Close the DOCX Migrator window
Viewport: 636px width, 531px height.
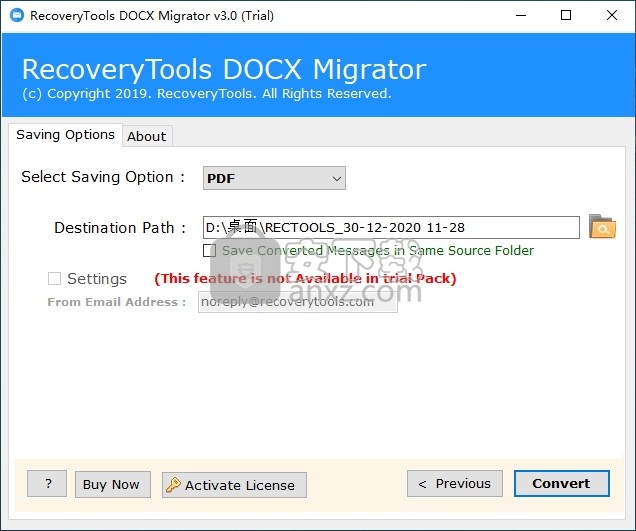pos(612,15)
